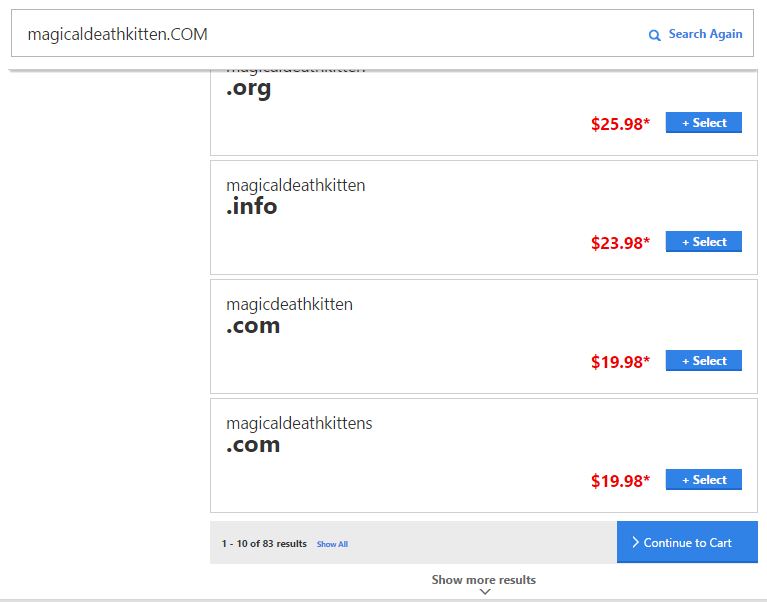The height and width of the screenshot is (602, 767).
Task: Select the magicaldeathkittens.com domain
Action: (703, 480)
